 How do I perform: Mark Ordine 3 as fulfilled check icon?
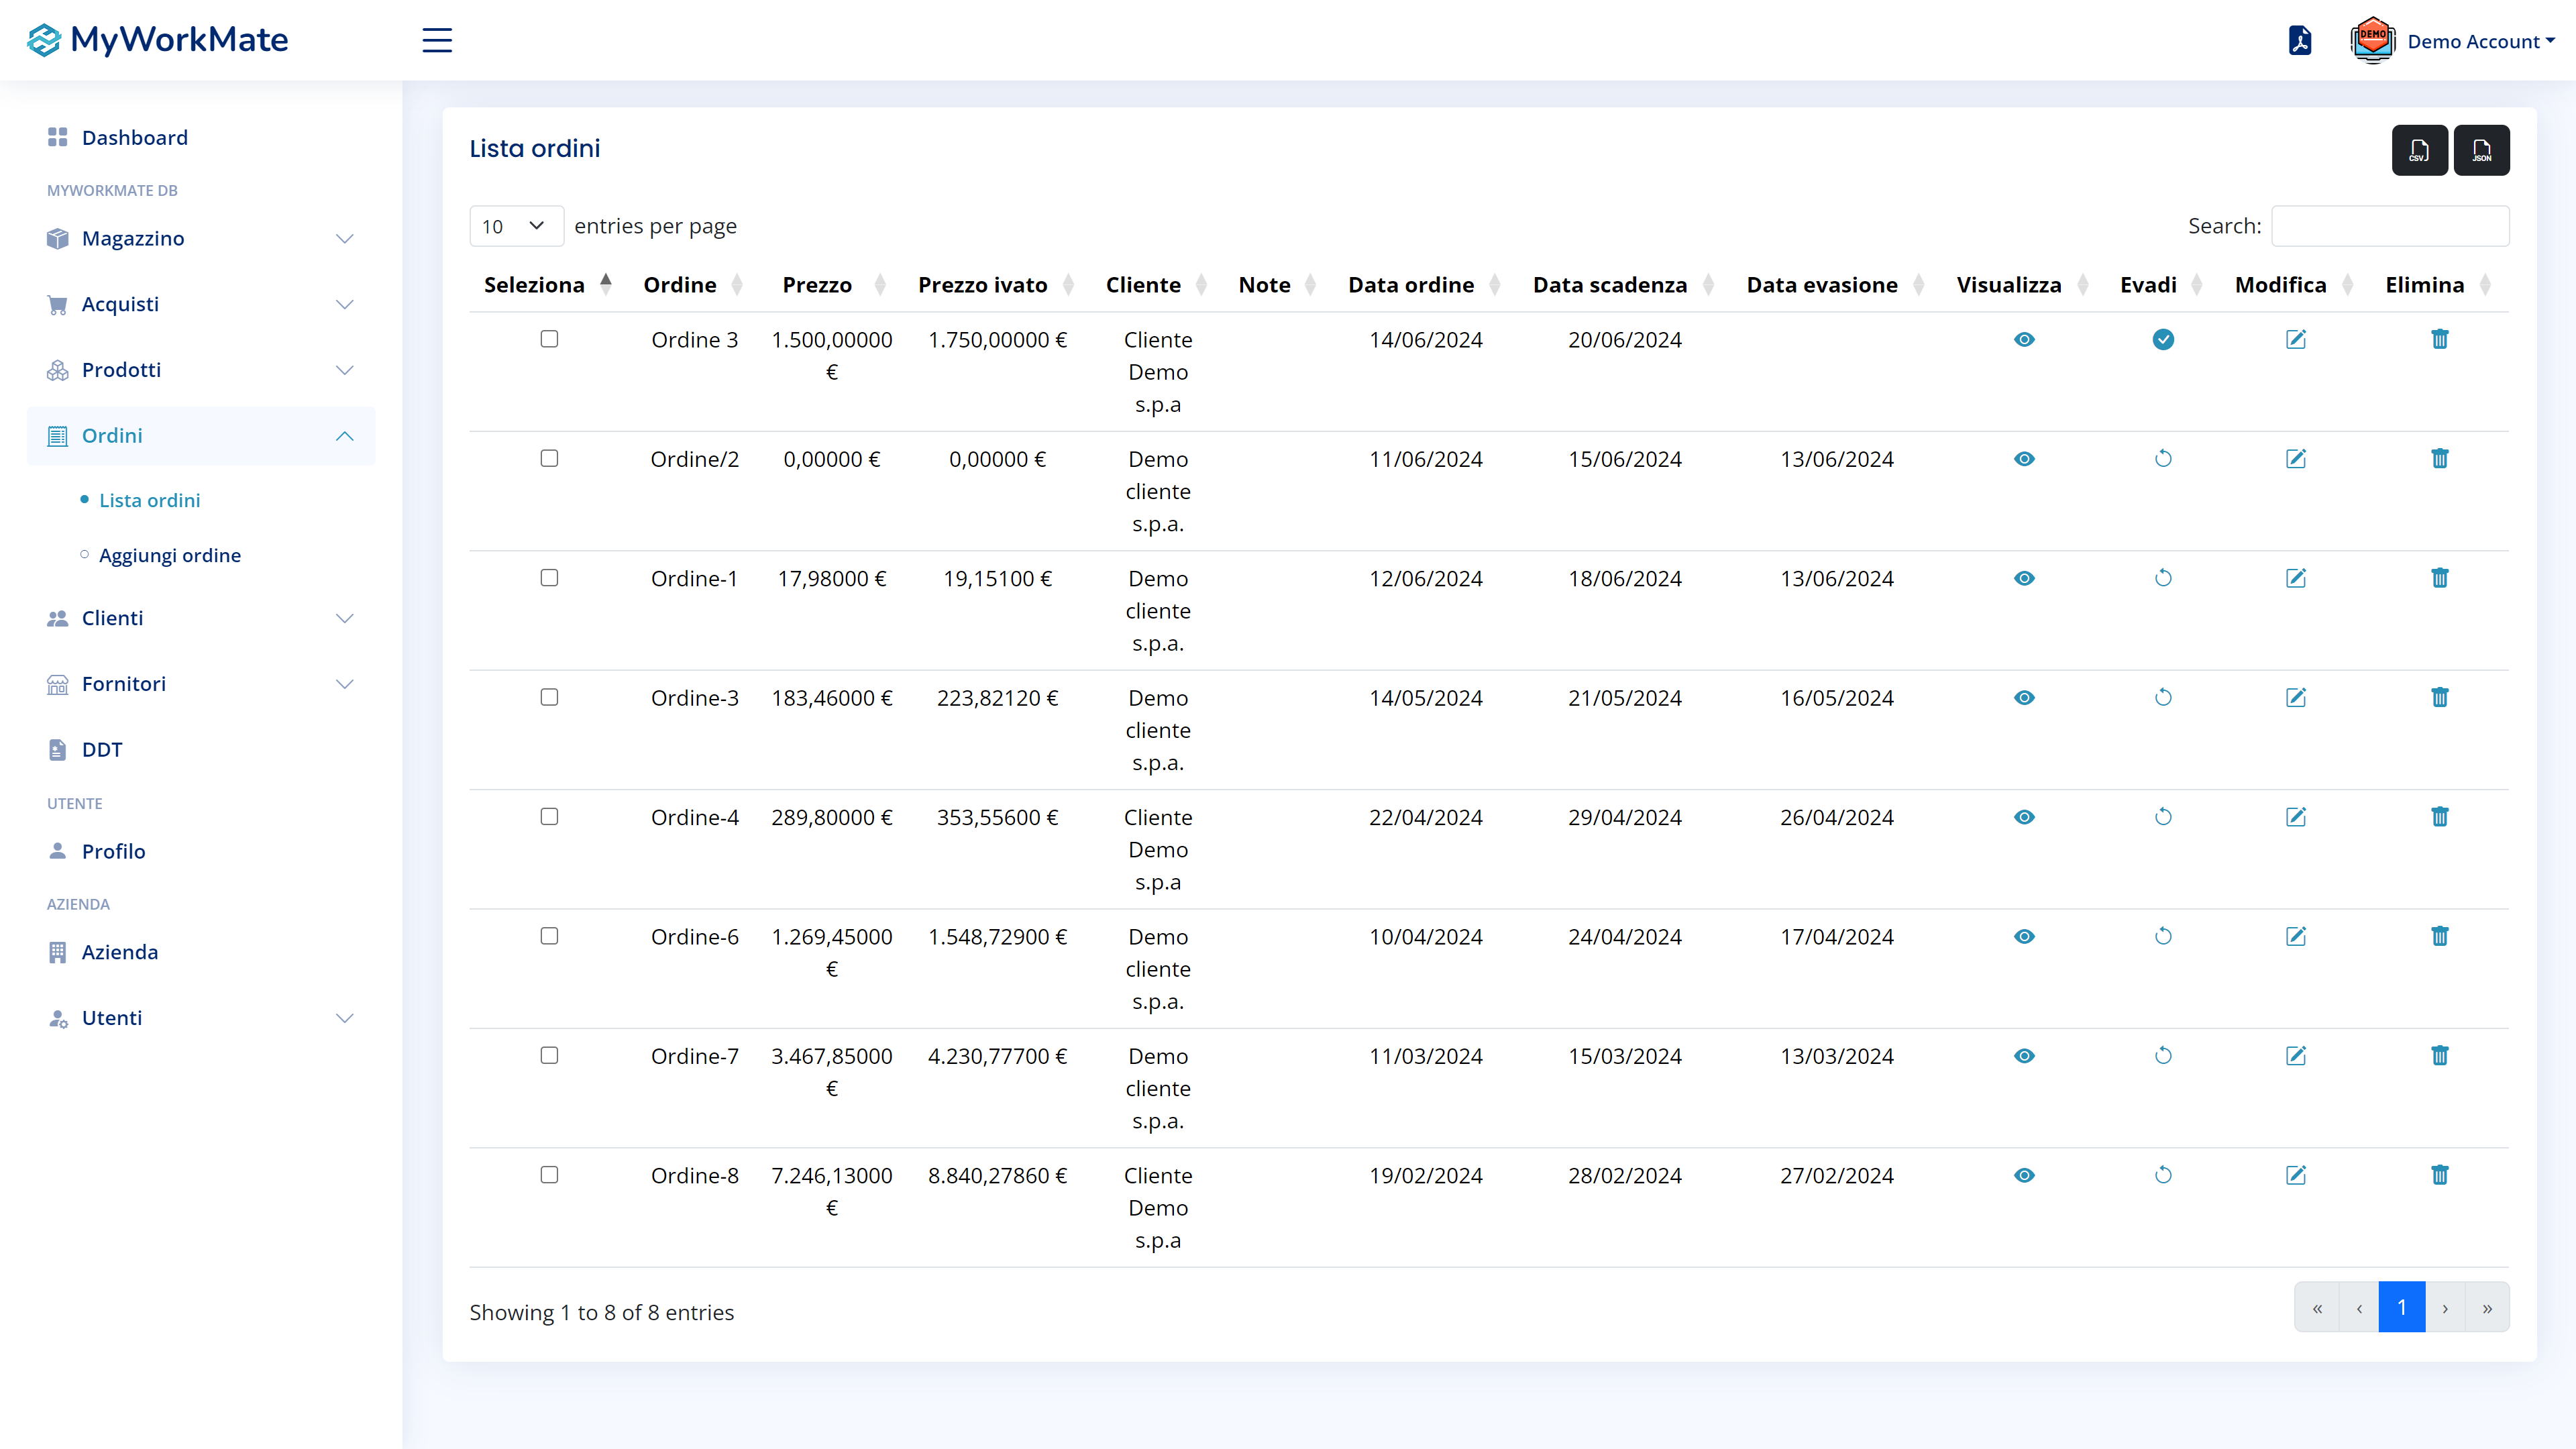(x=2162, y=340)
